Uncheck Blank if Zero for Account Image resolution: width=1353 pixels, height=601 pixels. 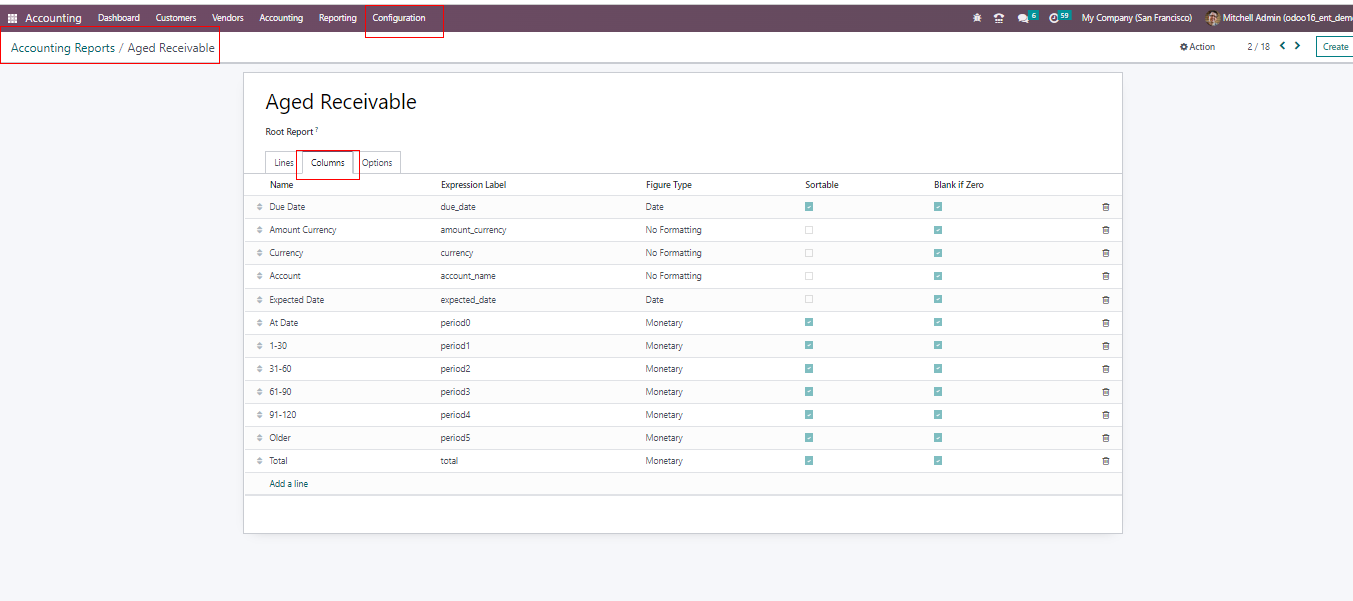click(x=938, y=276)
